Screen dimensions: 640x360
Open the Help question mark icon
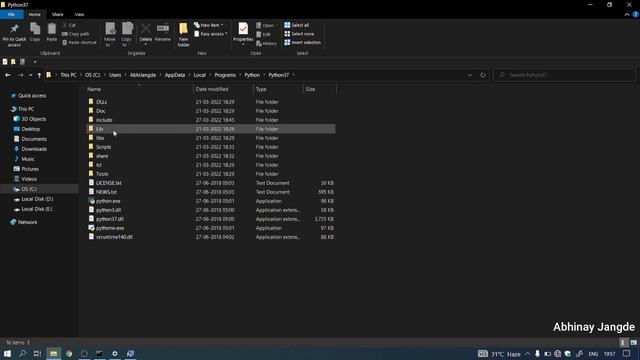tap(635, 14)
